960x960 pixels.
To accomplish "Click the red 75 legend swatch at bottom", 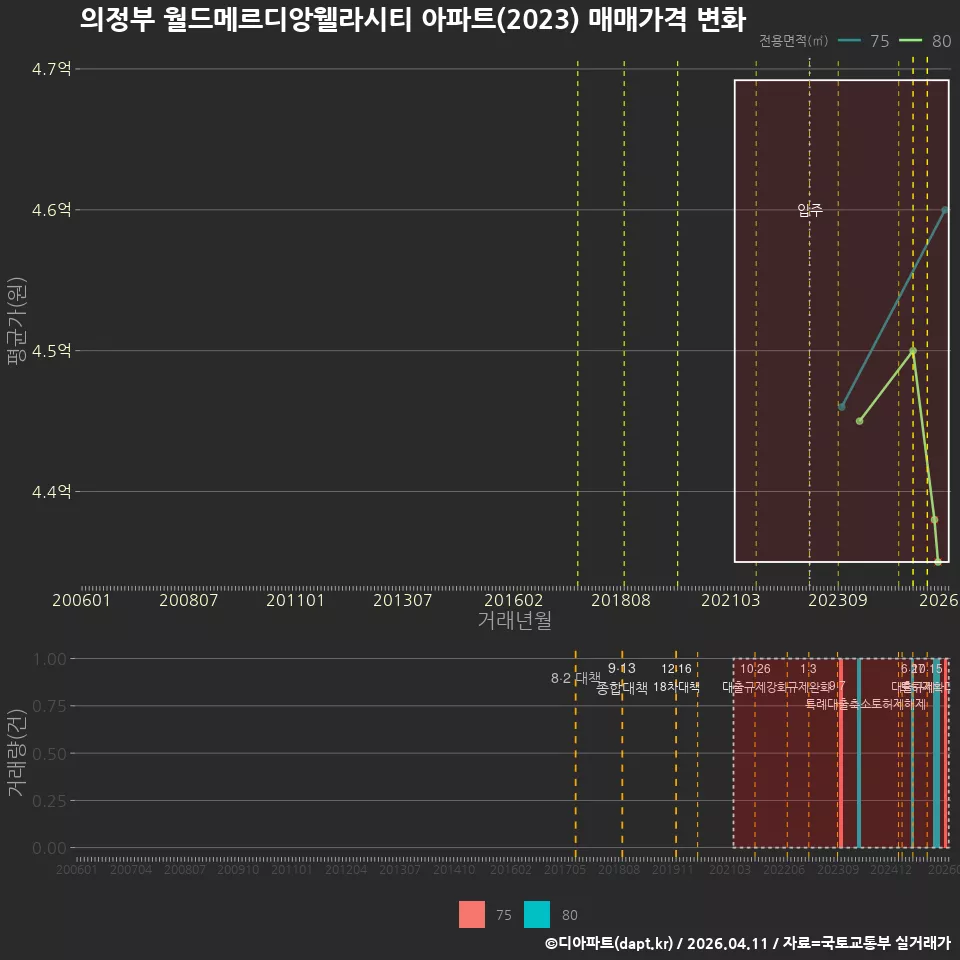I will pyautogui.click(x=471, y=914).
